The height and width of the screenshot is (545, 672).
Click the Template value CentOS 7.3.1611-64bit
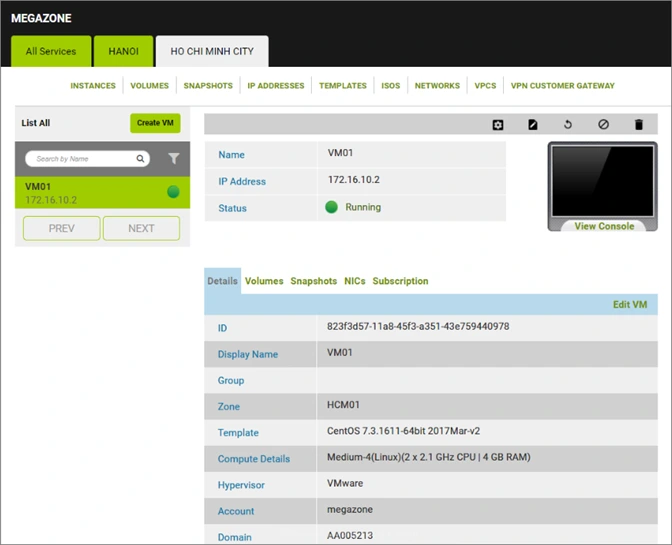click(x=403, y=431)
